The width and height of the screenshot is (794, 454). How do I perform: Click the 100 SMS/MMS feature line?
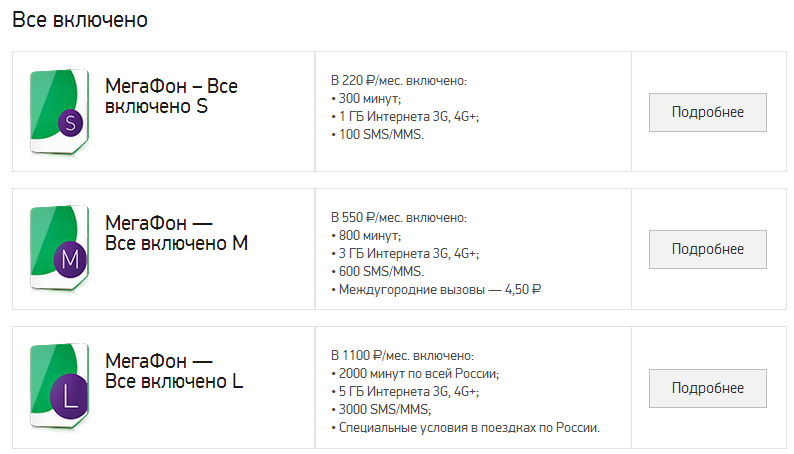click(377, 134)
